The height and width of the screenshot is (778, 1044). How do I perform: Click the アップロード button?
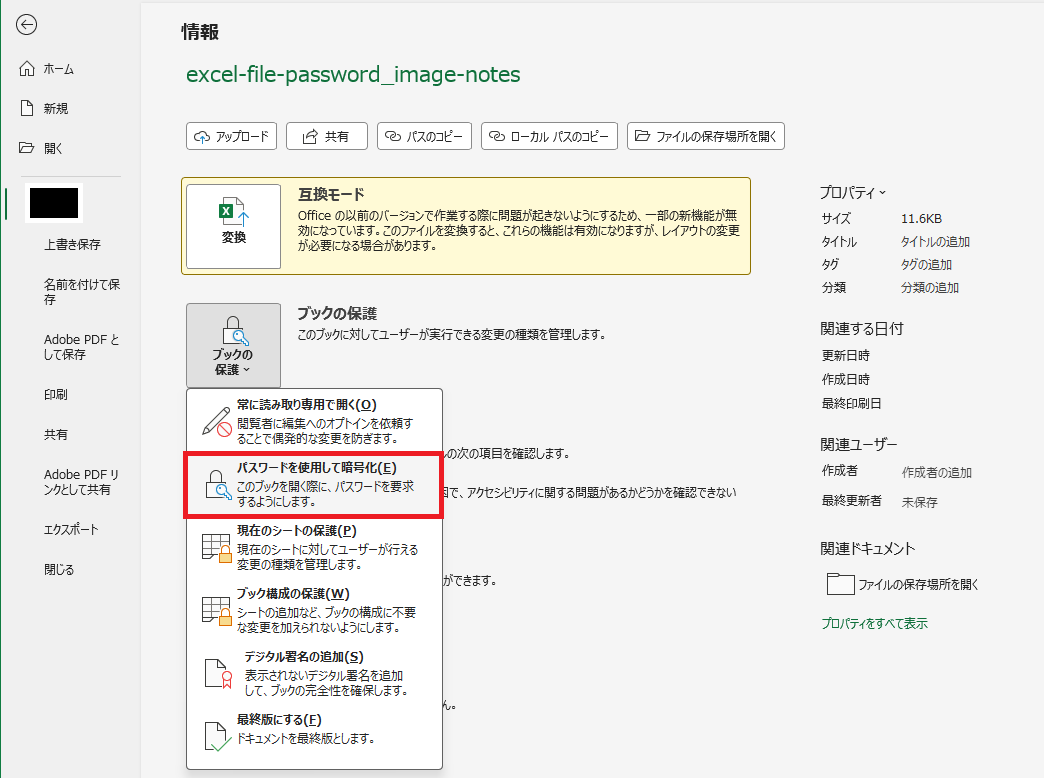coord(231,136)
